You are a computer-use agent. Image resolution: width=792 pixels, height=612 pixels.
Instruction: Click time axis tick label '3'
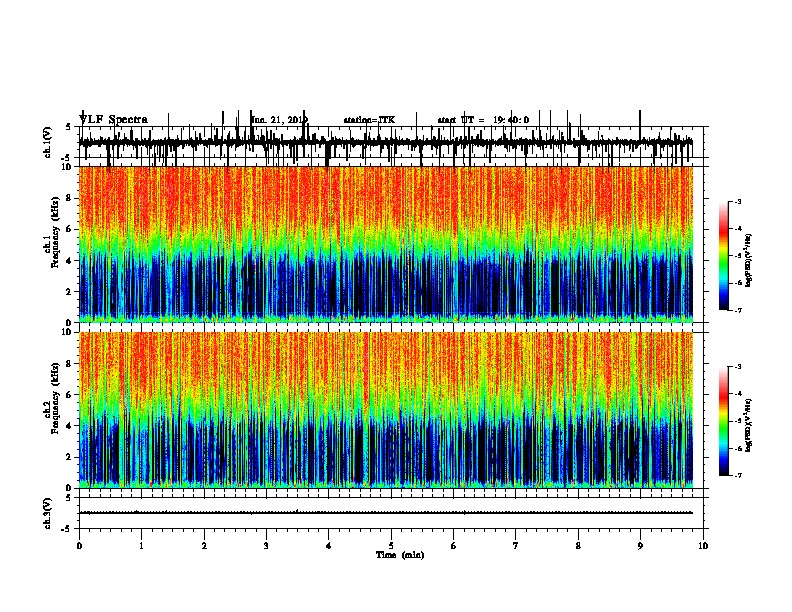coord(266,546)
